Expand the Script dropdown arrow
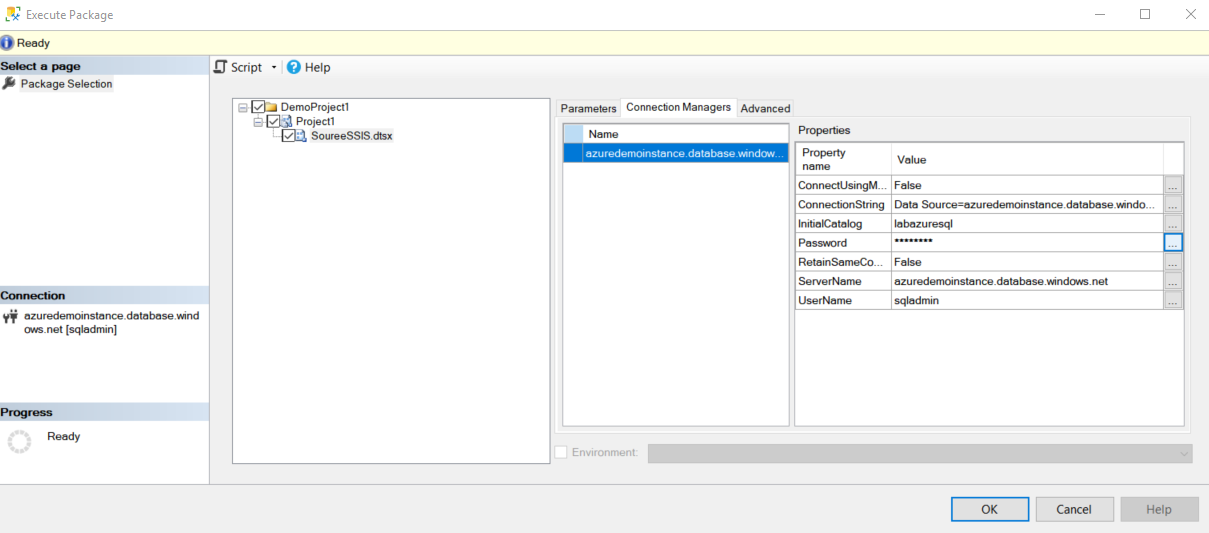The image size is (1209, 533). 274,68
